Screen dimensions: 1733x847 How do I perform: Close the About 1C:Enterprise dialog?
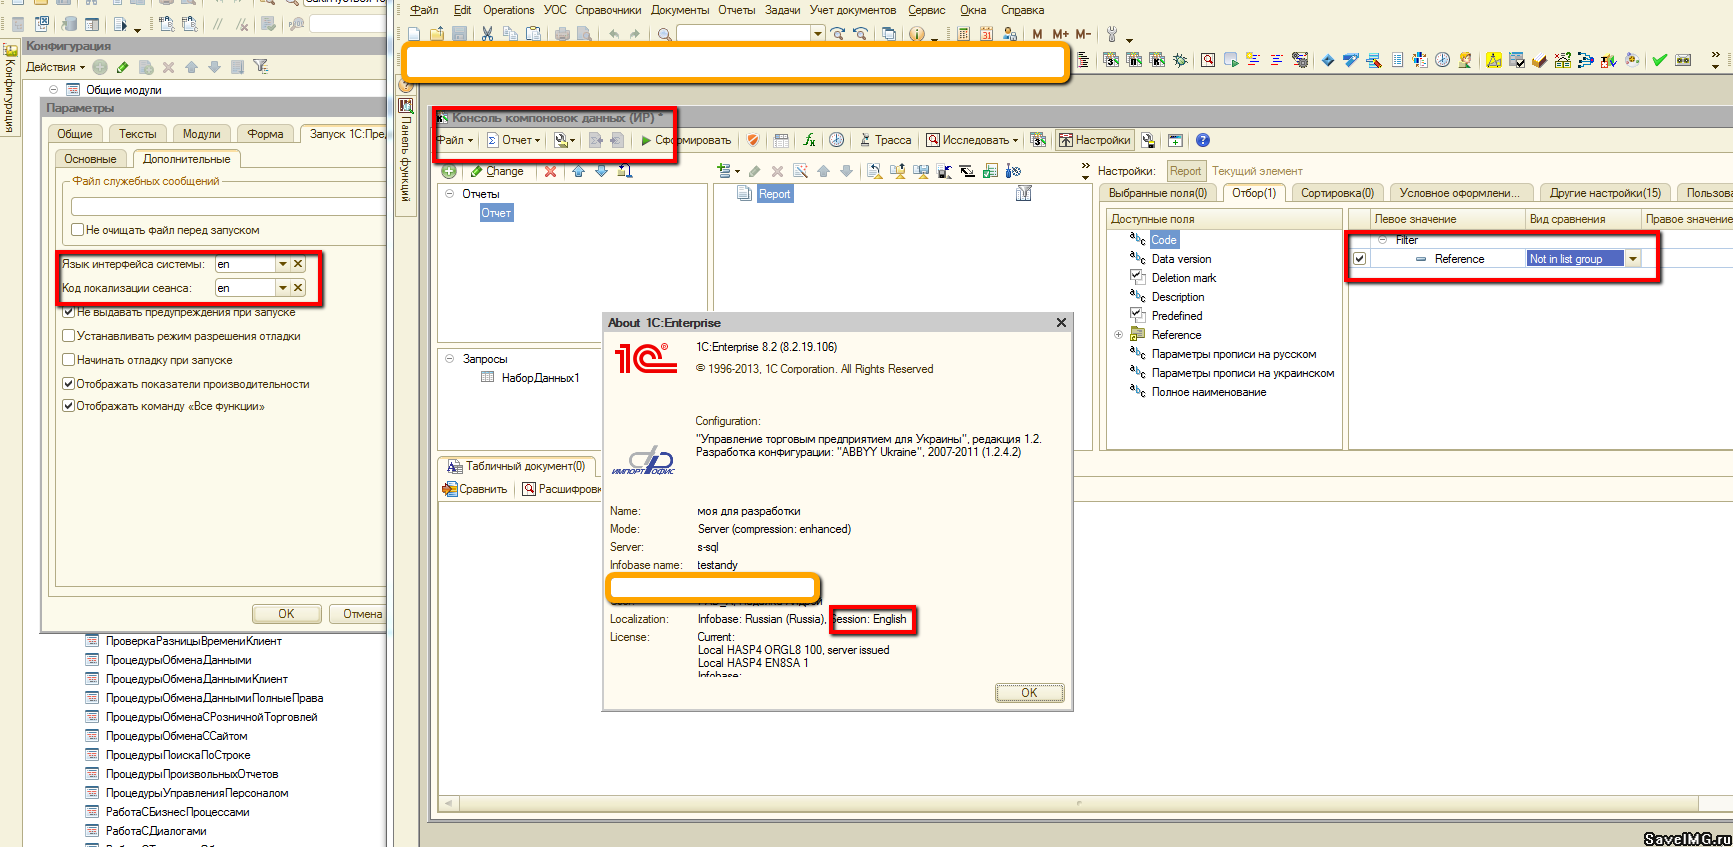coord(1061,323)
